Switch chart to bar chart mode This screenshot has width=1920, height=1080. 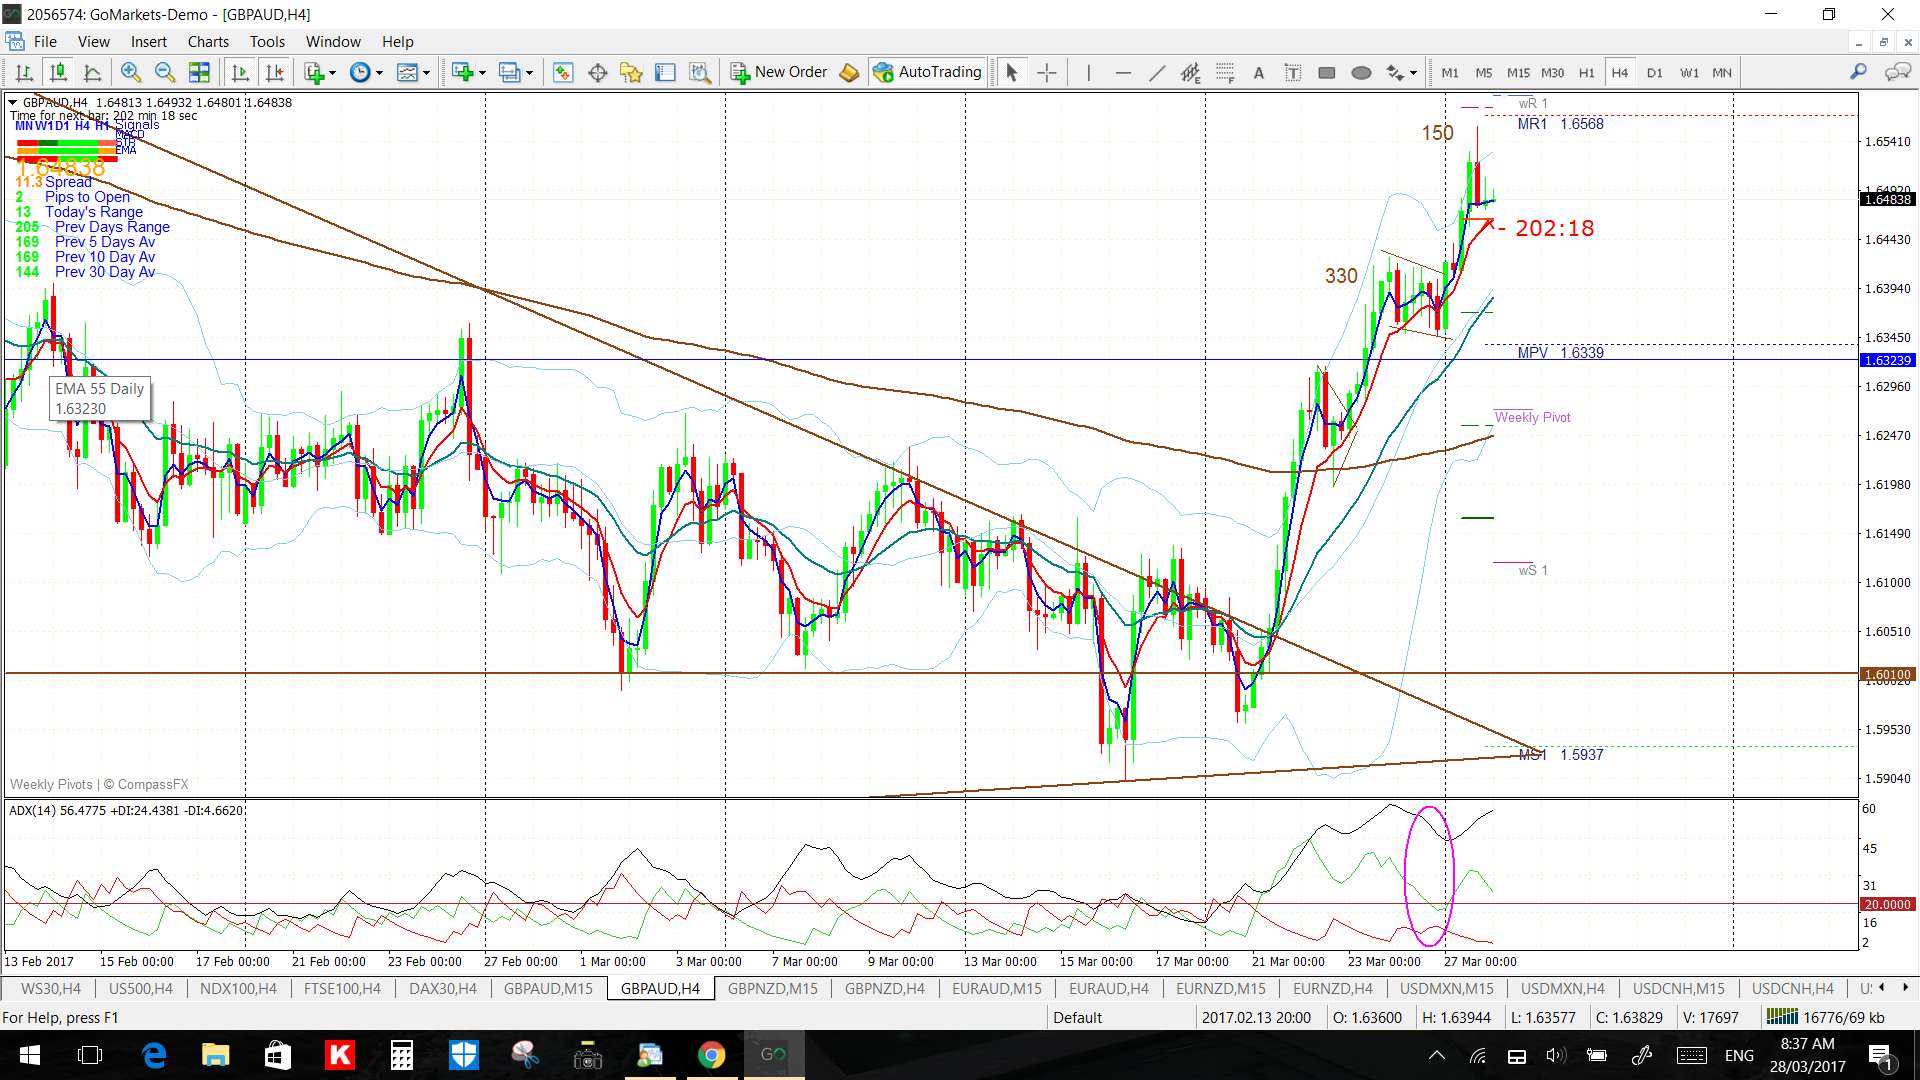(x=24, y=72)
